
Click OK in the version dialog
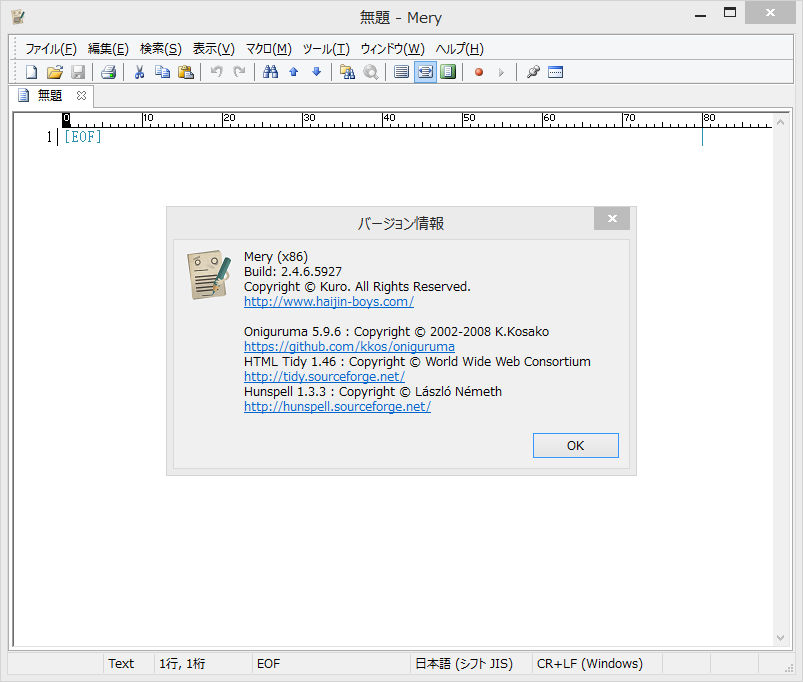click(575, 445)
